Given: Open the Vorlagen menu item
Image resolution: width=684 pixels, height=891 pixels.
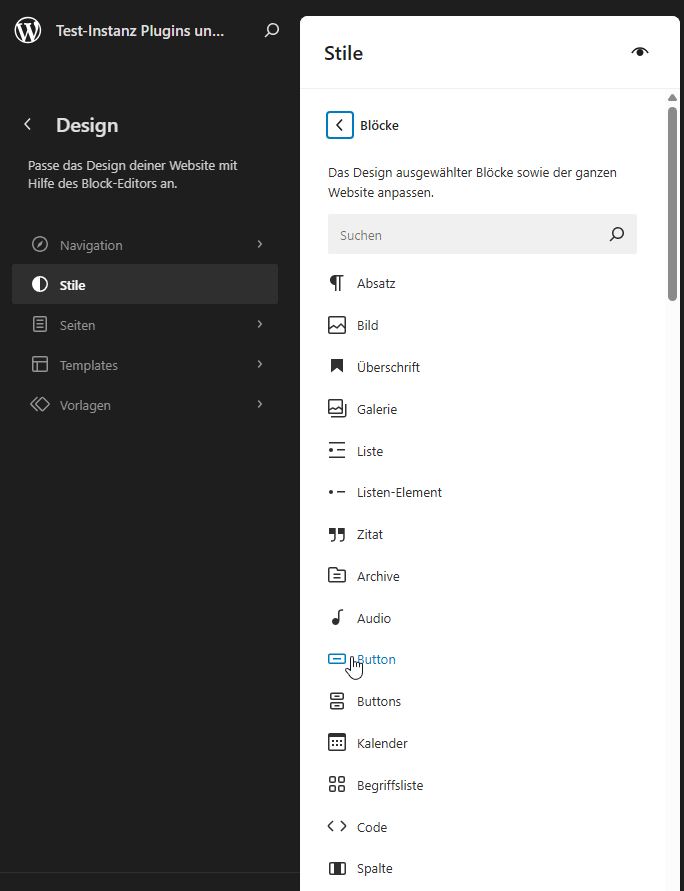Looking at the screenshot, I should click(x=145, y=405).
